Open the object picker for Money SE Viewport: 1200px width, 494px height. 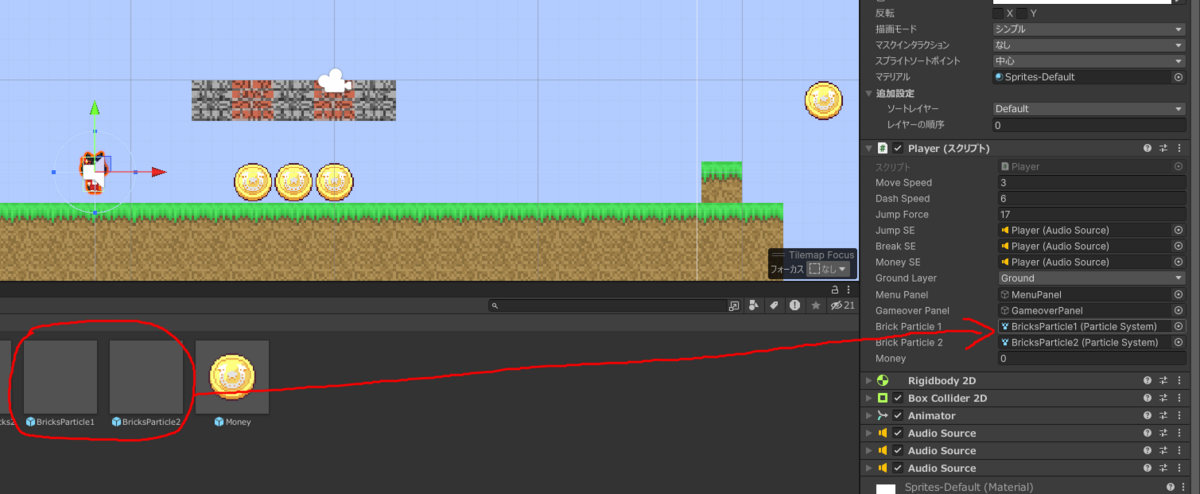[x=1178, y=262]
